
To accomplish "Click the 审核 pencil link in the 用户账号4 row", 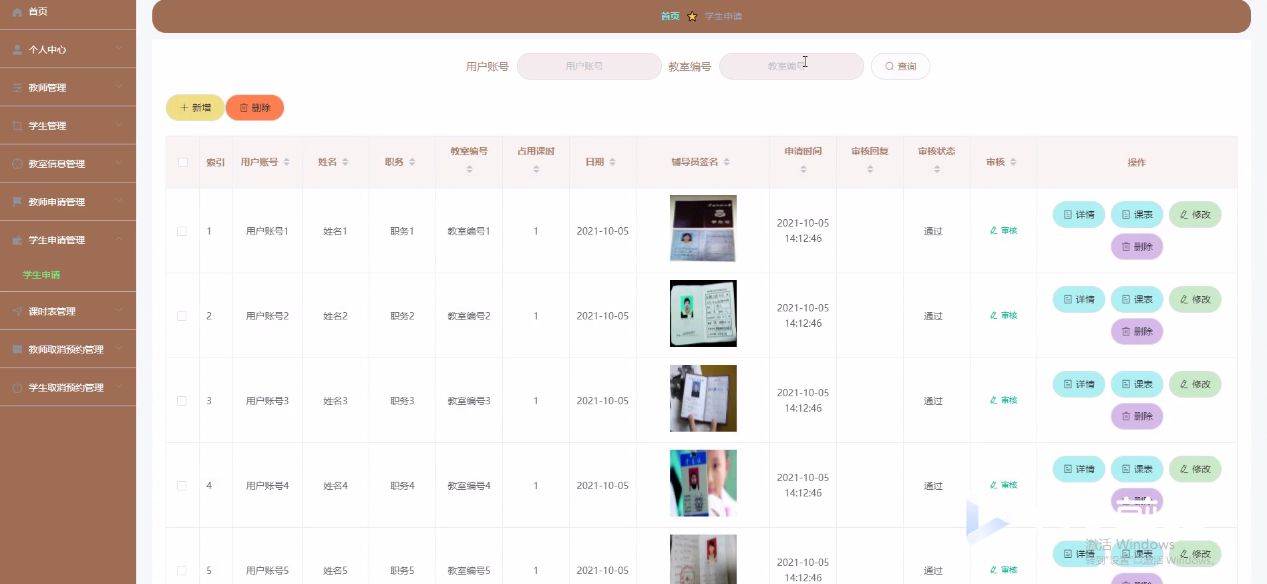I will pos(1003,485).
